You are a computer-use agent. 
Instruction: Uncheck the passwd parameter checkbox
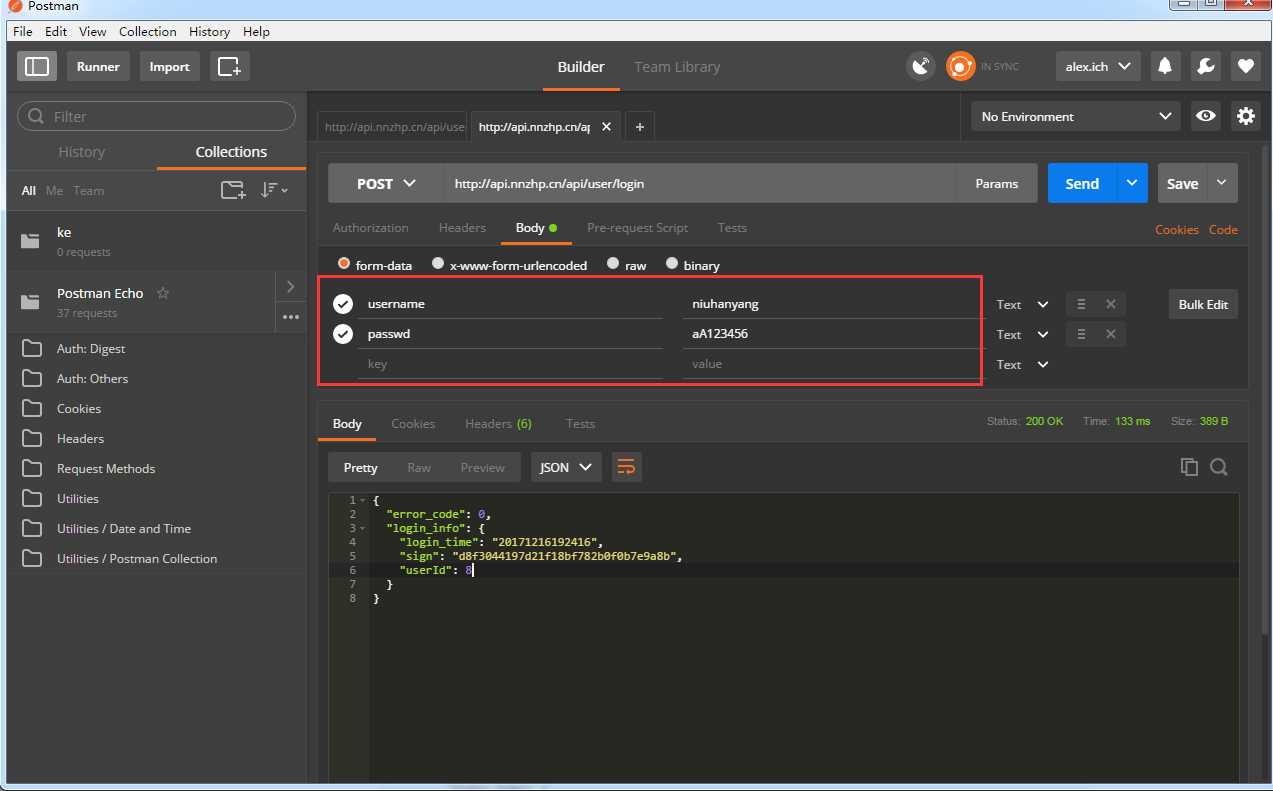(343, 334)
